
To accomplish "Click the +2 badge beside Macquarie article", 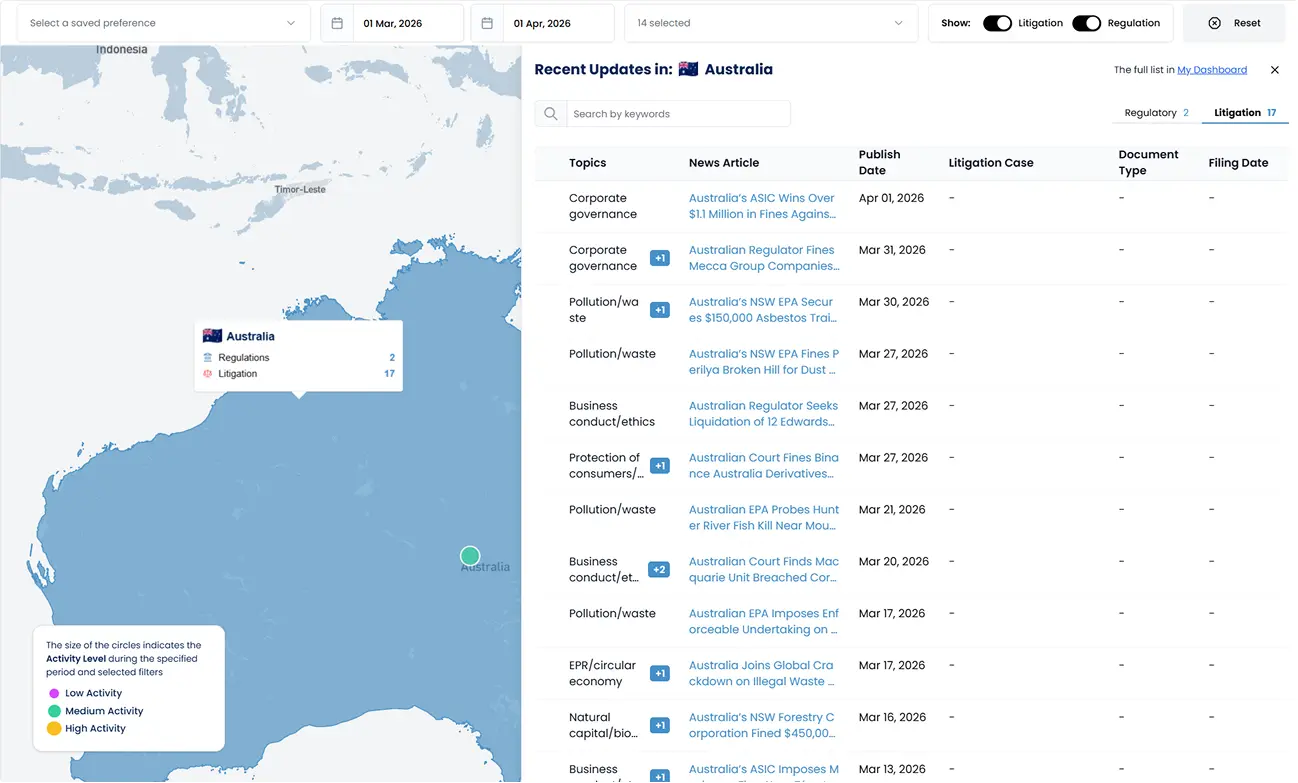I will (x=659, y=570).
